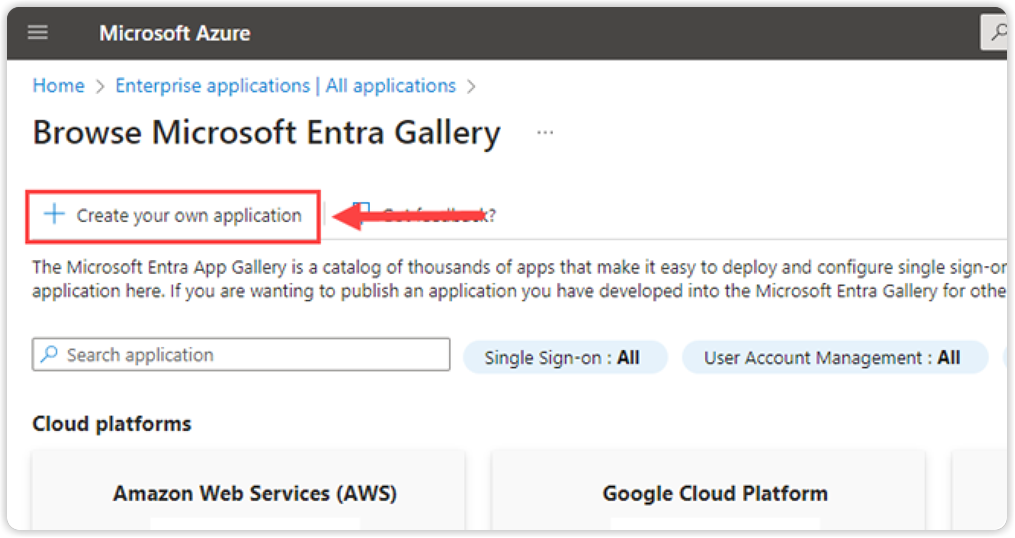Click the Cloud platforms heading
Viewport: 1015px width, 538px height.
(112, 423)
